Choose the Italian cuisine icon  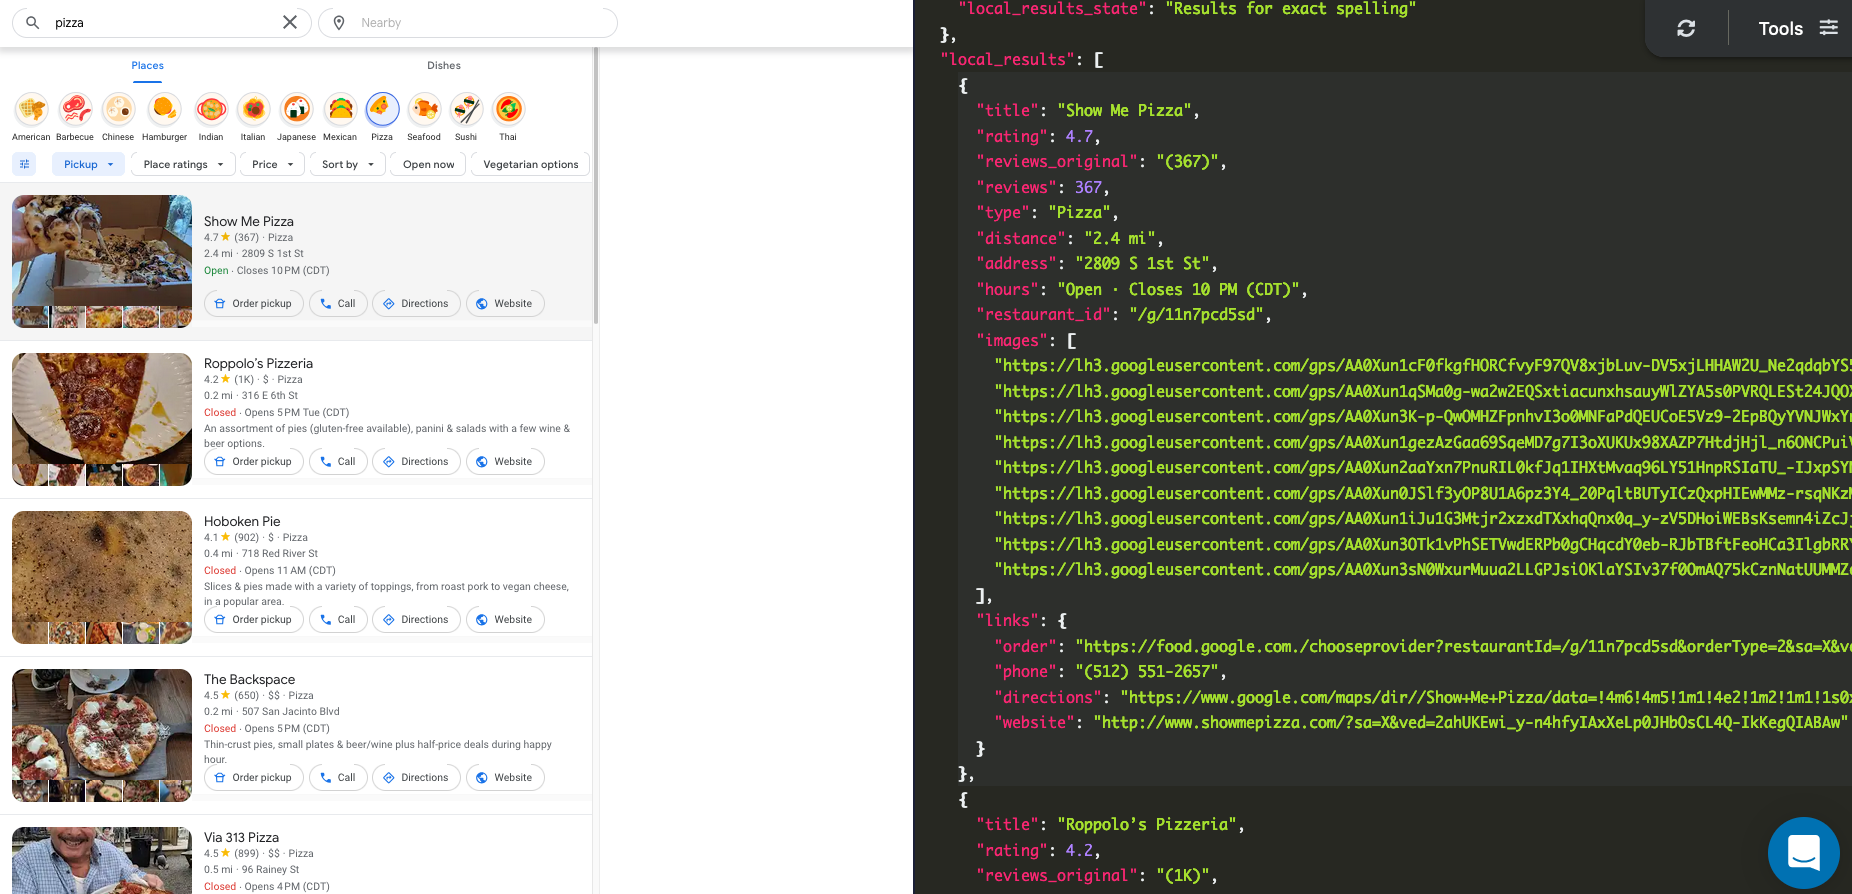point(253,109)
